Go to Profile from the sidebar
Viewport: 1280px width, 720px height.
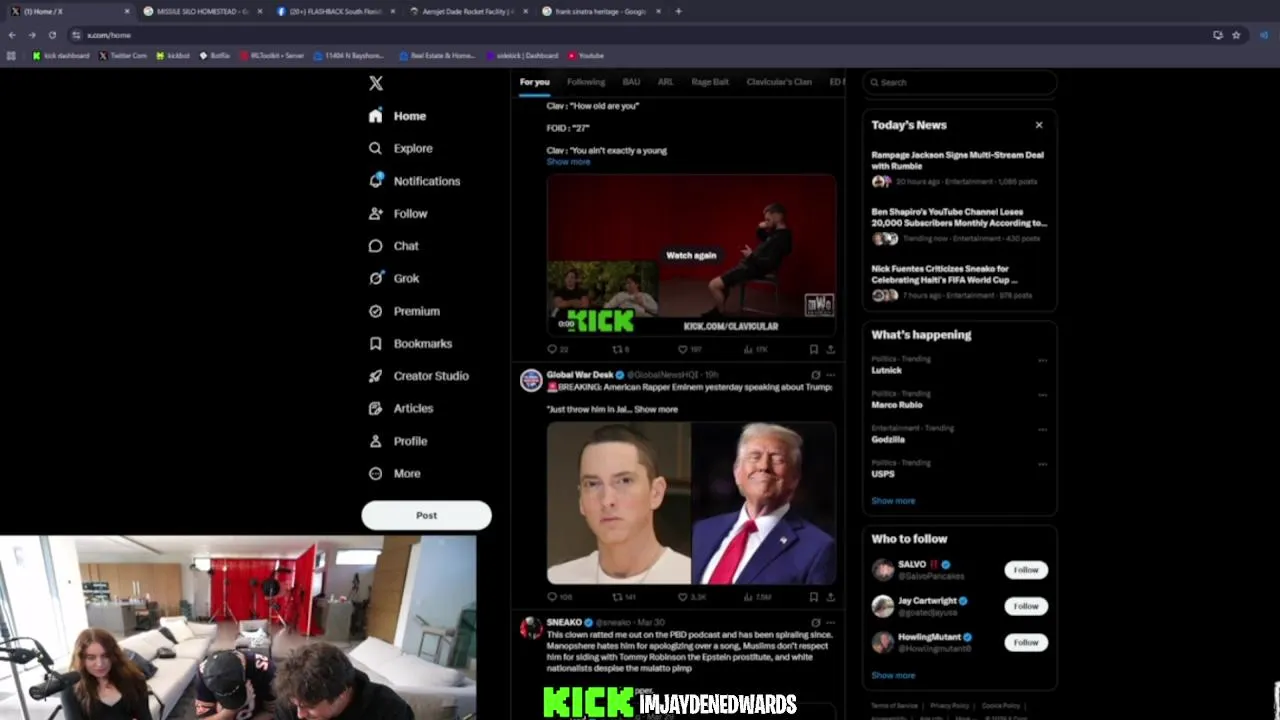point(397,441)
